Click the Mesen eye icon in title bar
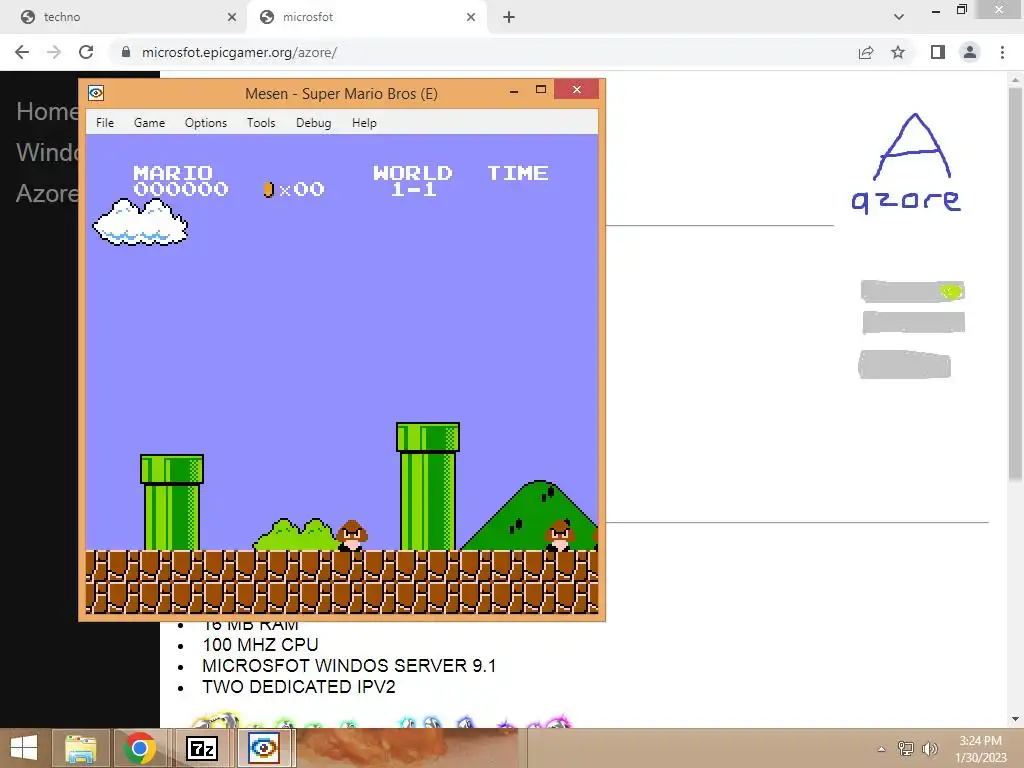Screen dimensions: 1024x768 [96, 93]
